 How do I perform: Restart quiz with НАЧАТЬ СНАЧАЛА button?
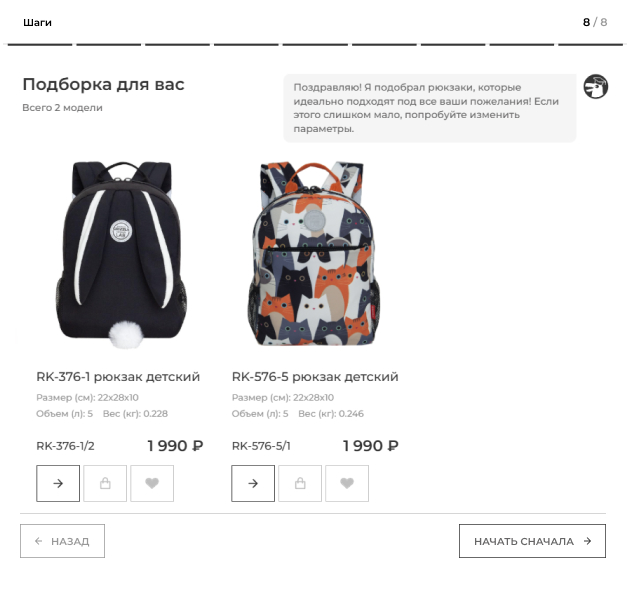tap(532, 541)
